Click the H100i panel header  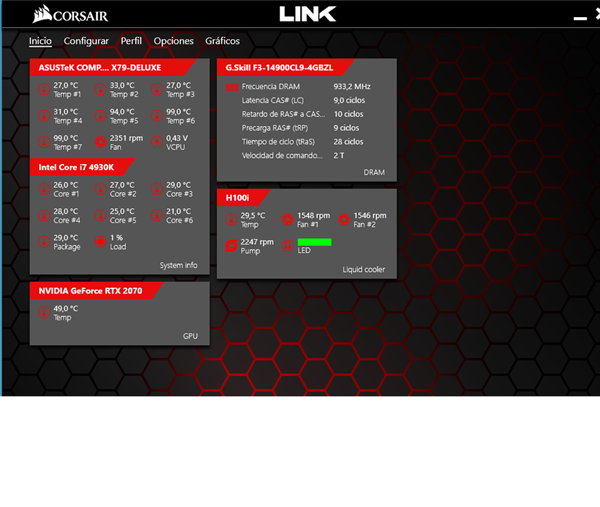pyautogui.click(x=243, y=198)
